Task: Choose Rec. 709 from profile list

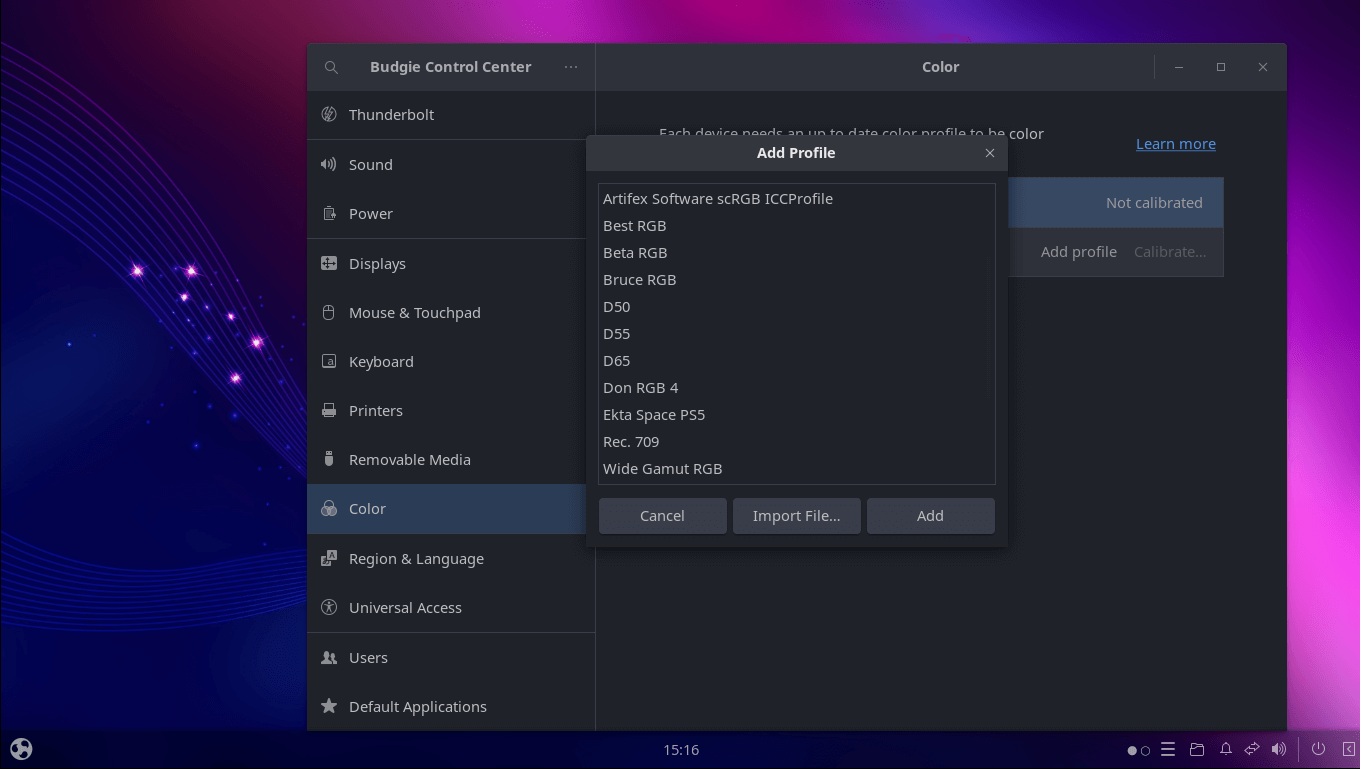Action: click(631, 441)
